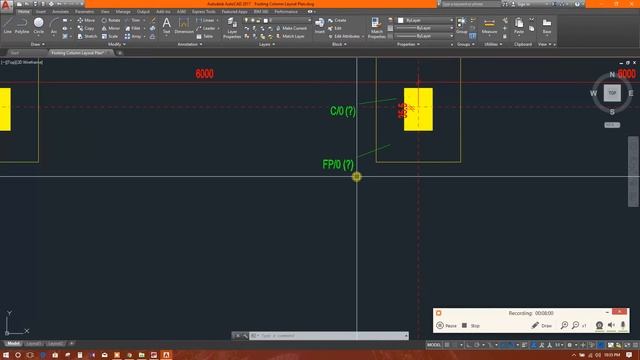The height and width of the screenshot is (360, 640).
Task: Select the Polyline tool
Action: 22,25
